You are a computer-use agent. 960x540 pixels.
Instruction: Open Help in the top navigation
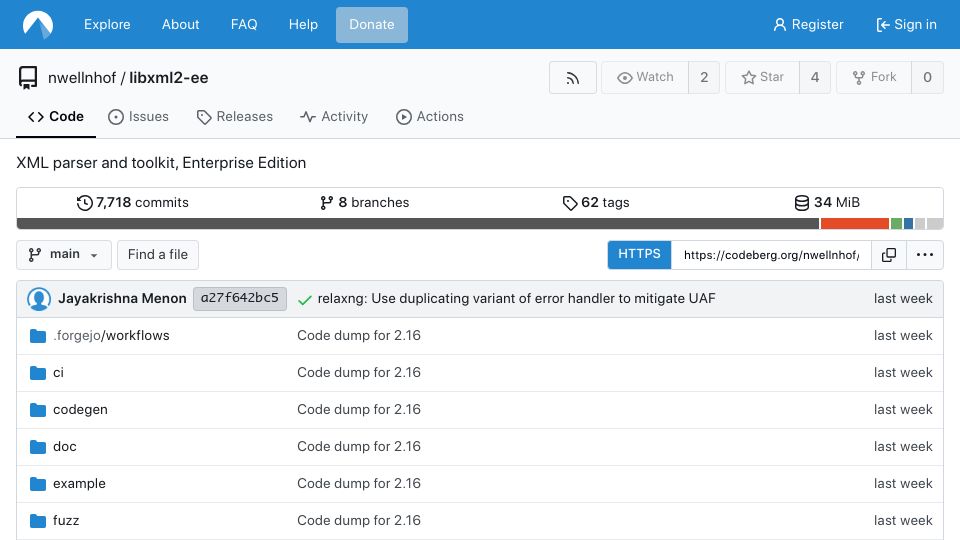coord(303,24)
